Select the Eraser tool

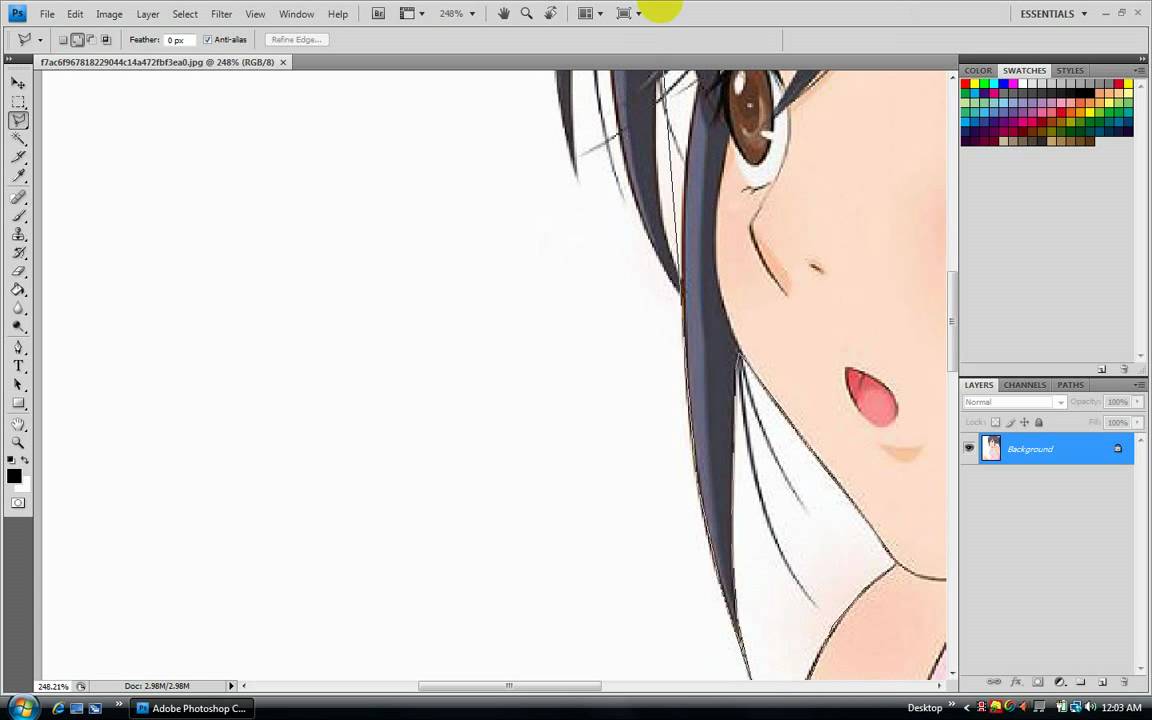tap(18, 271)
